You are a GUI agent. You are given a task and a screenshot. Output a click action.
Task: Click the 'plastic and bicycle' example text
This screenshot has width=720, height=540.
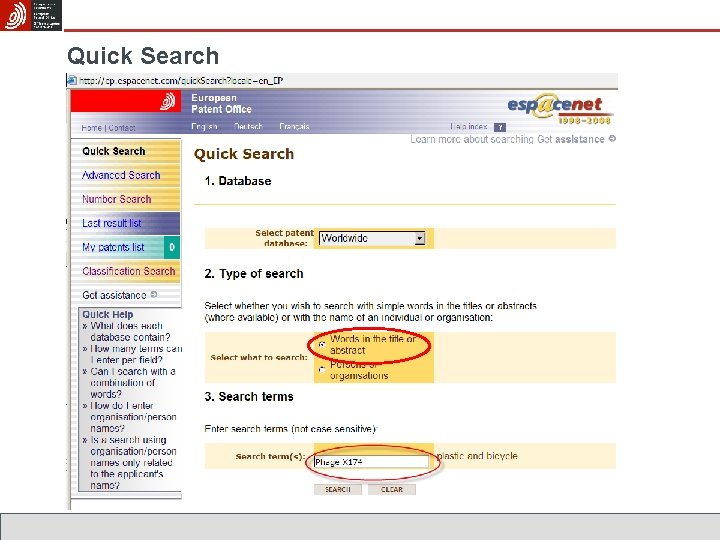477,456
